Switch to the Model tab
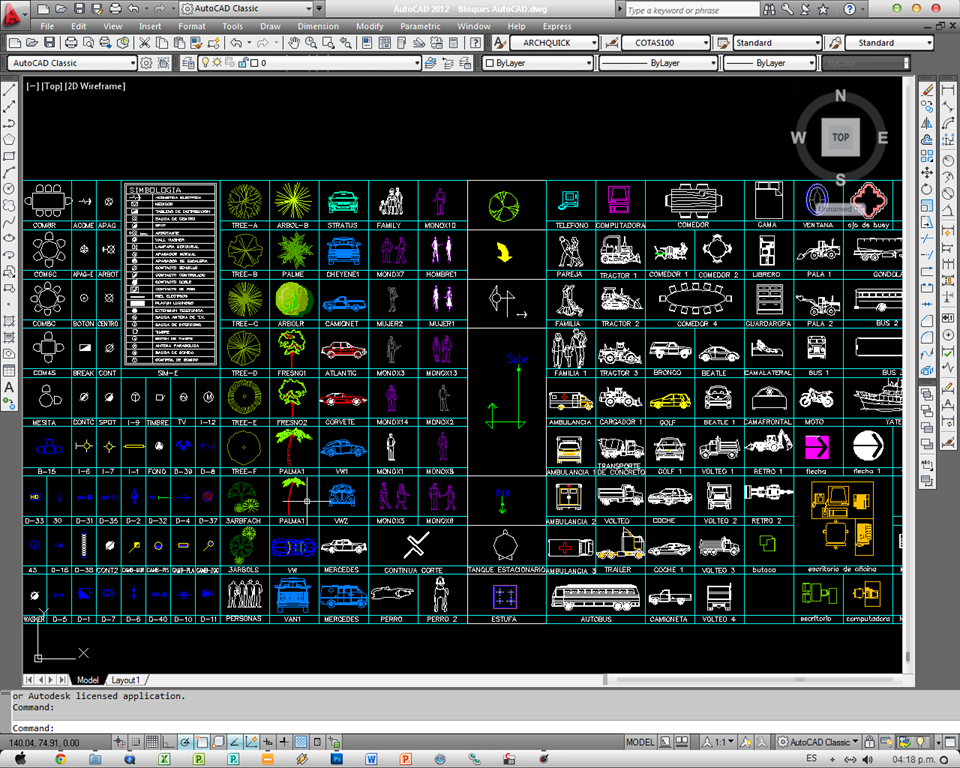Screen dimensions: 960x768 coord(88,680)
